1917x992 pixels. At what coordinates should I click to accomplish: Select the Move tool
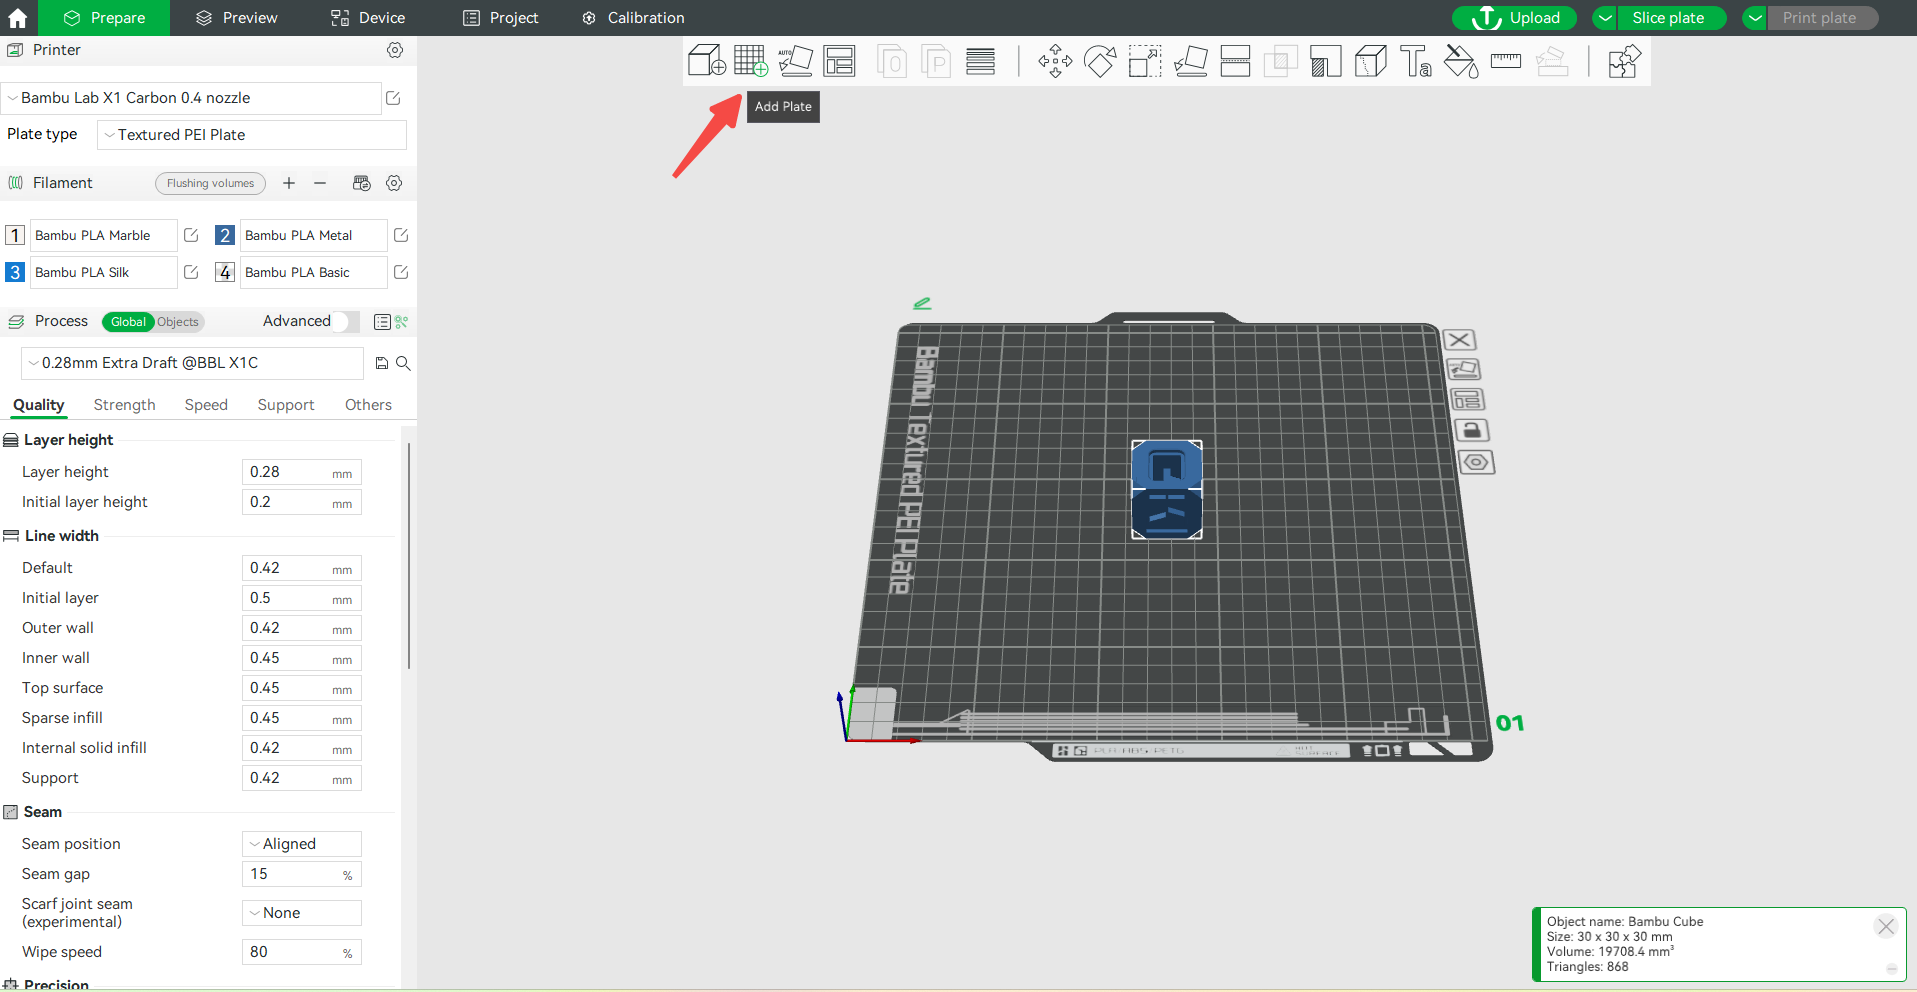[1055, 61]
